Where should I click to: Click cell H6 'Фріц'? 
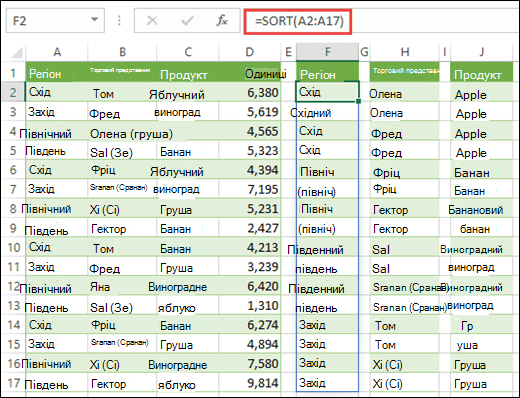pyautogui.click(x=405, y=170)
